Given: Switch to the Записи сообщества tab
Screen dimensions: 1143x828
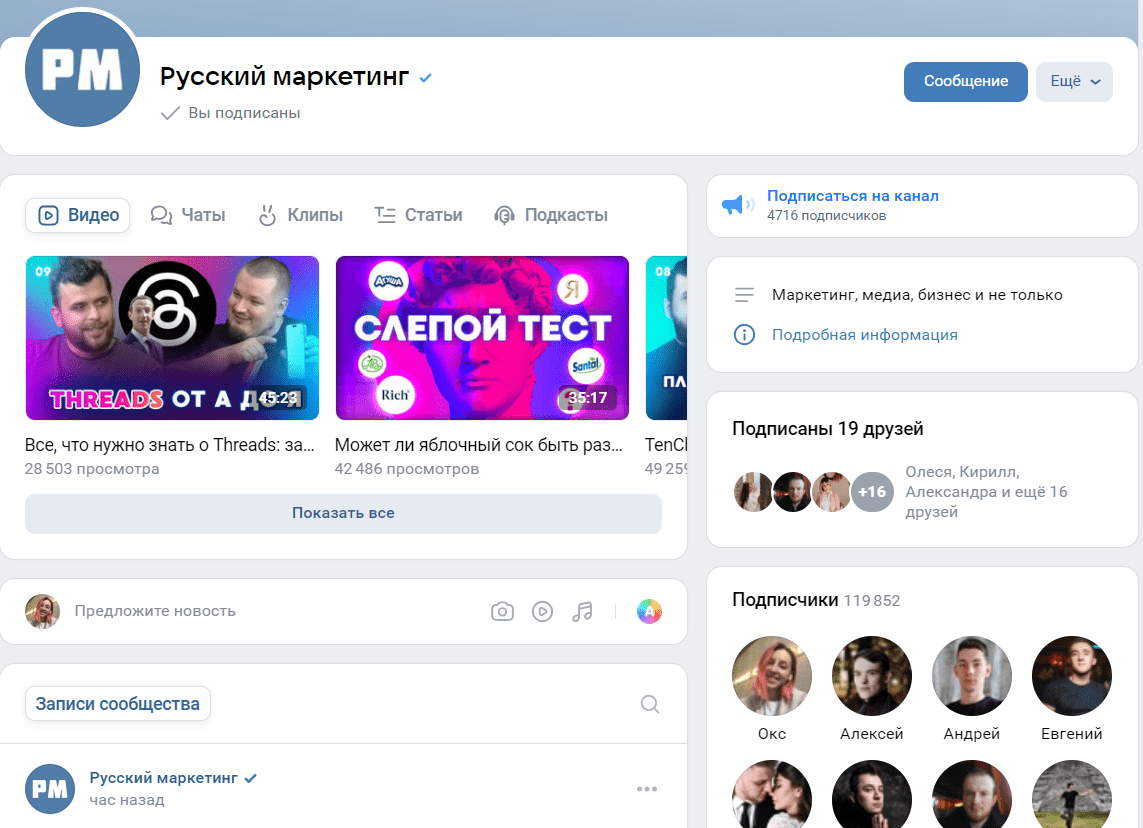Looking at the screenshot, I should [117, 704].
